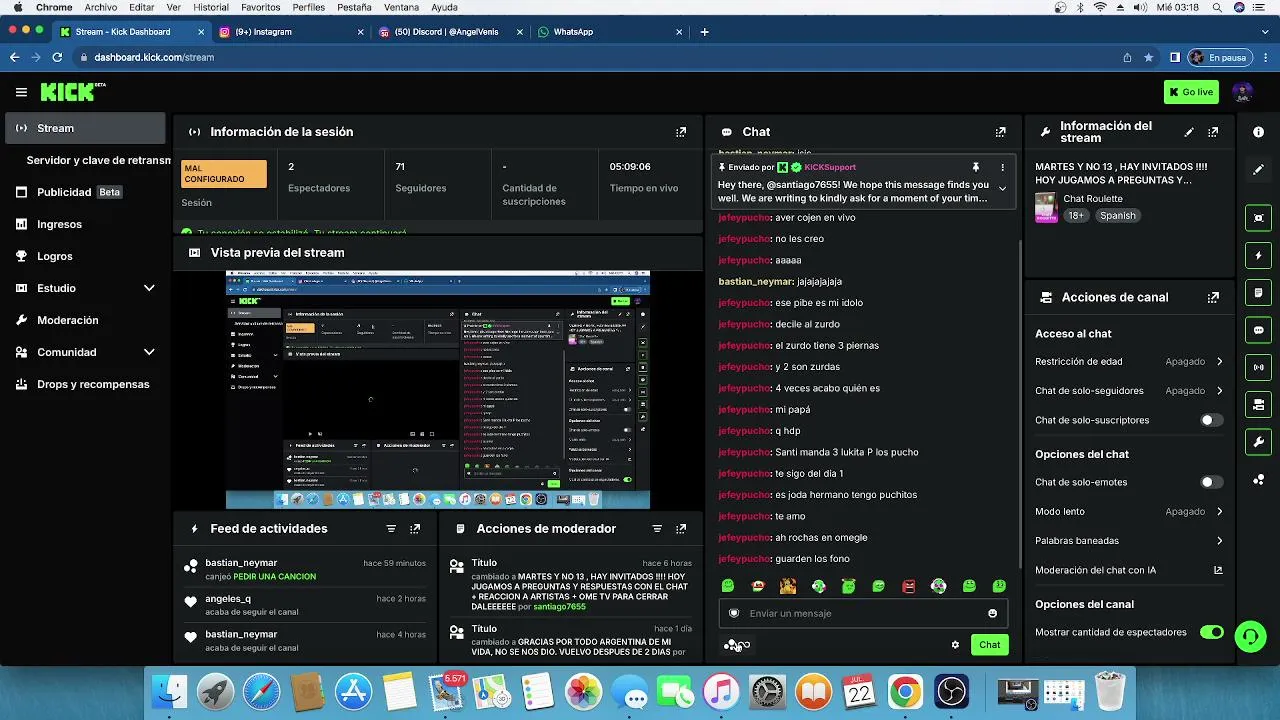Viewport: 1280px width, 720px height.
Task: Open Logros in the sidebar
Action: (x=85, y=256)
